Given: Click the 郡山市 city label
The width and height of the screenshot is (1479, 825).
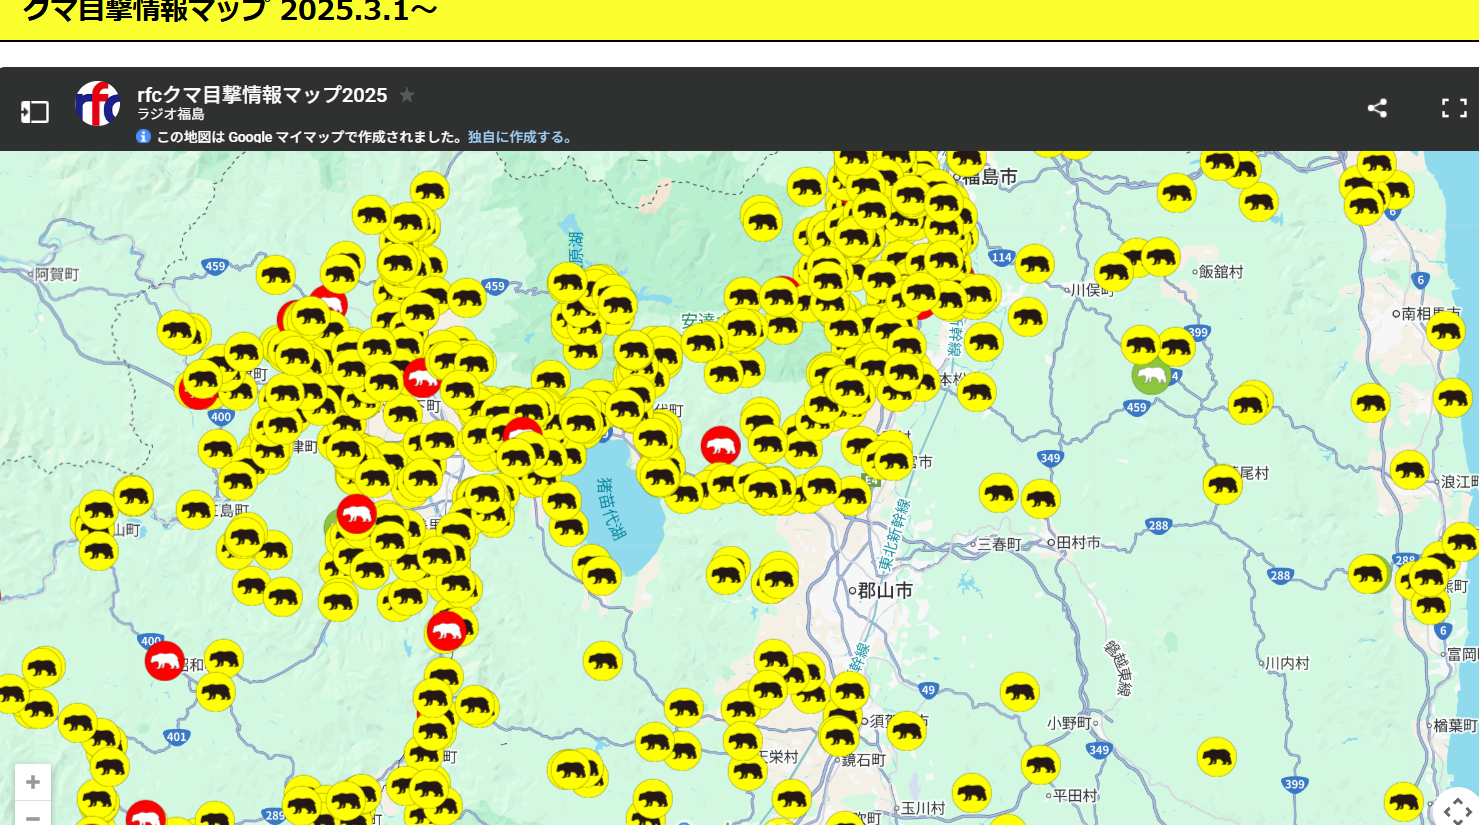Looking at the screenshot, I should [x=884, y=591].
